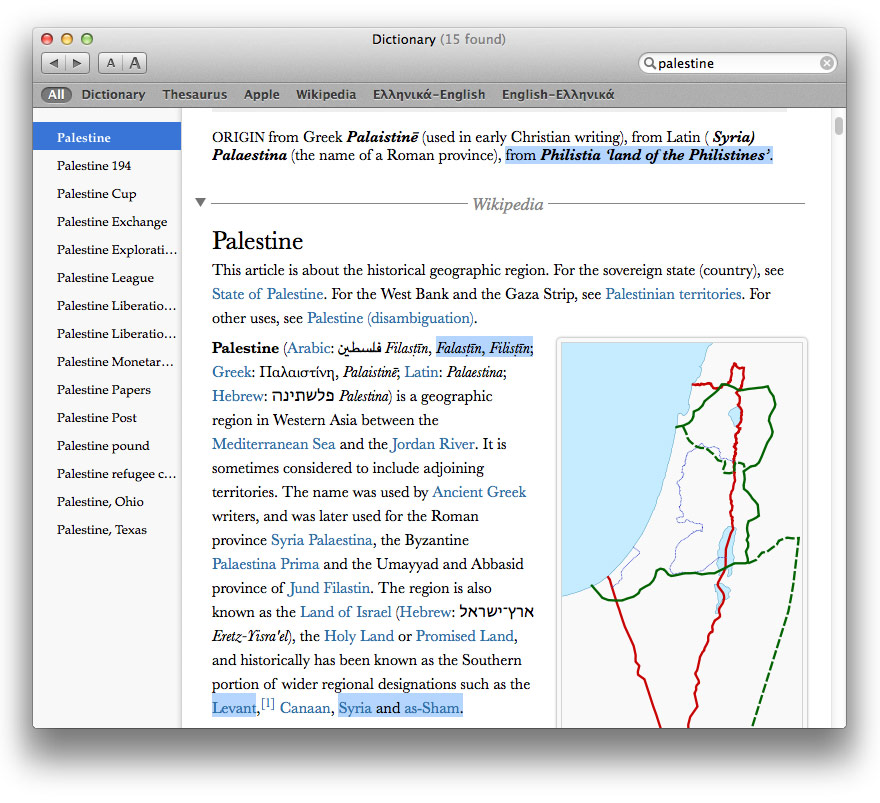Open the Palaestina Prima link

pyautogui.click(x=265, y=564)
